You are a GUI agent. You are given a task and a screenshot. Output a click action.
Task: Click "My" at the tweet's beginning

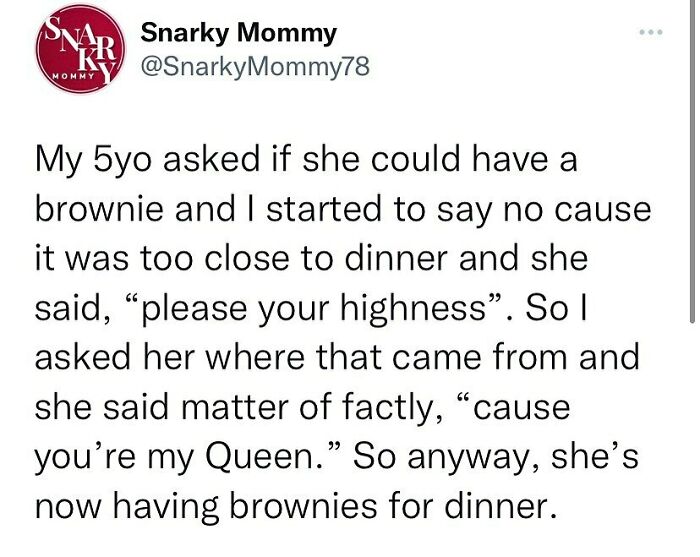(x=58, y=161)
